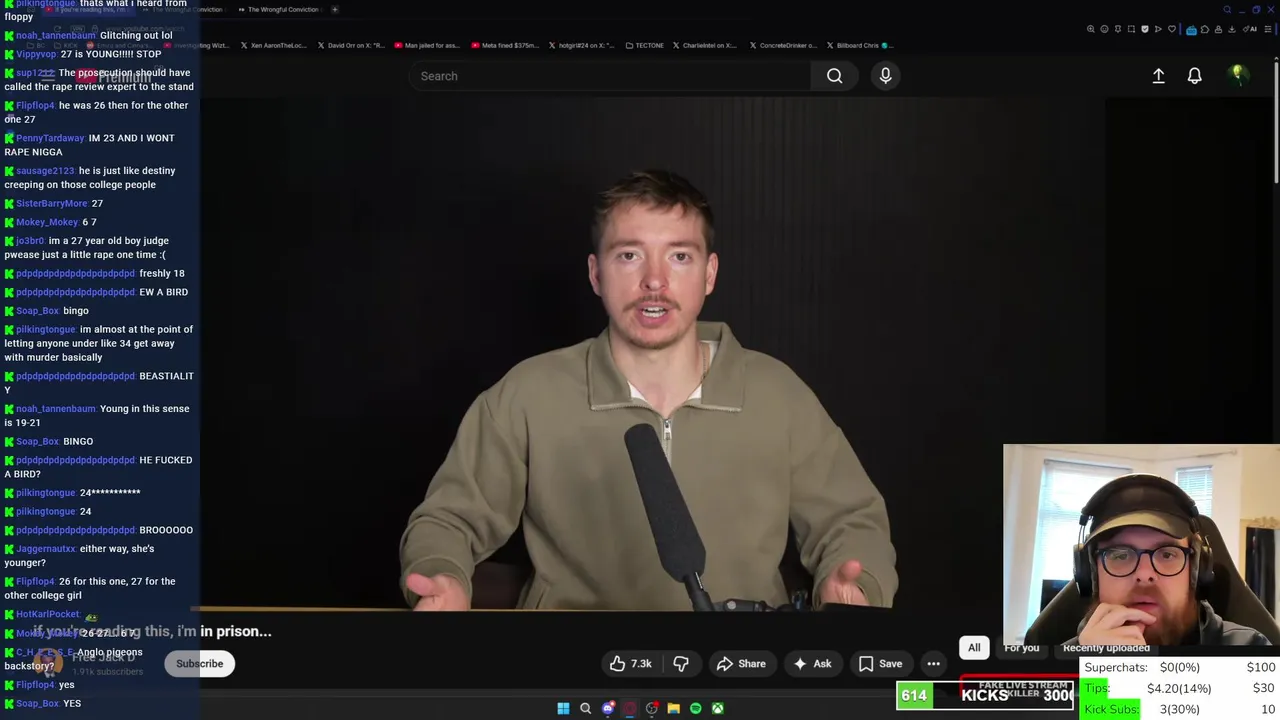This screenshot has width=1280, height=720.
Task: Click chat username SisterBarryMore
Action: pyautogui.click(x=52, y=204)
